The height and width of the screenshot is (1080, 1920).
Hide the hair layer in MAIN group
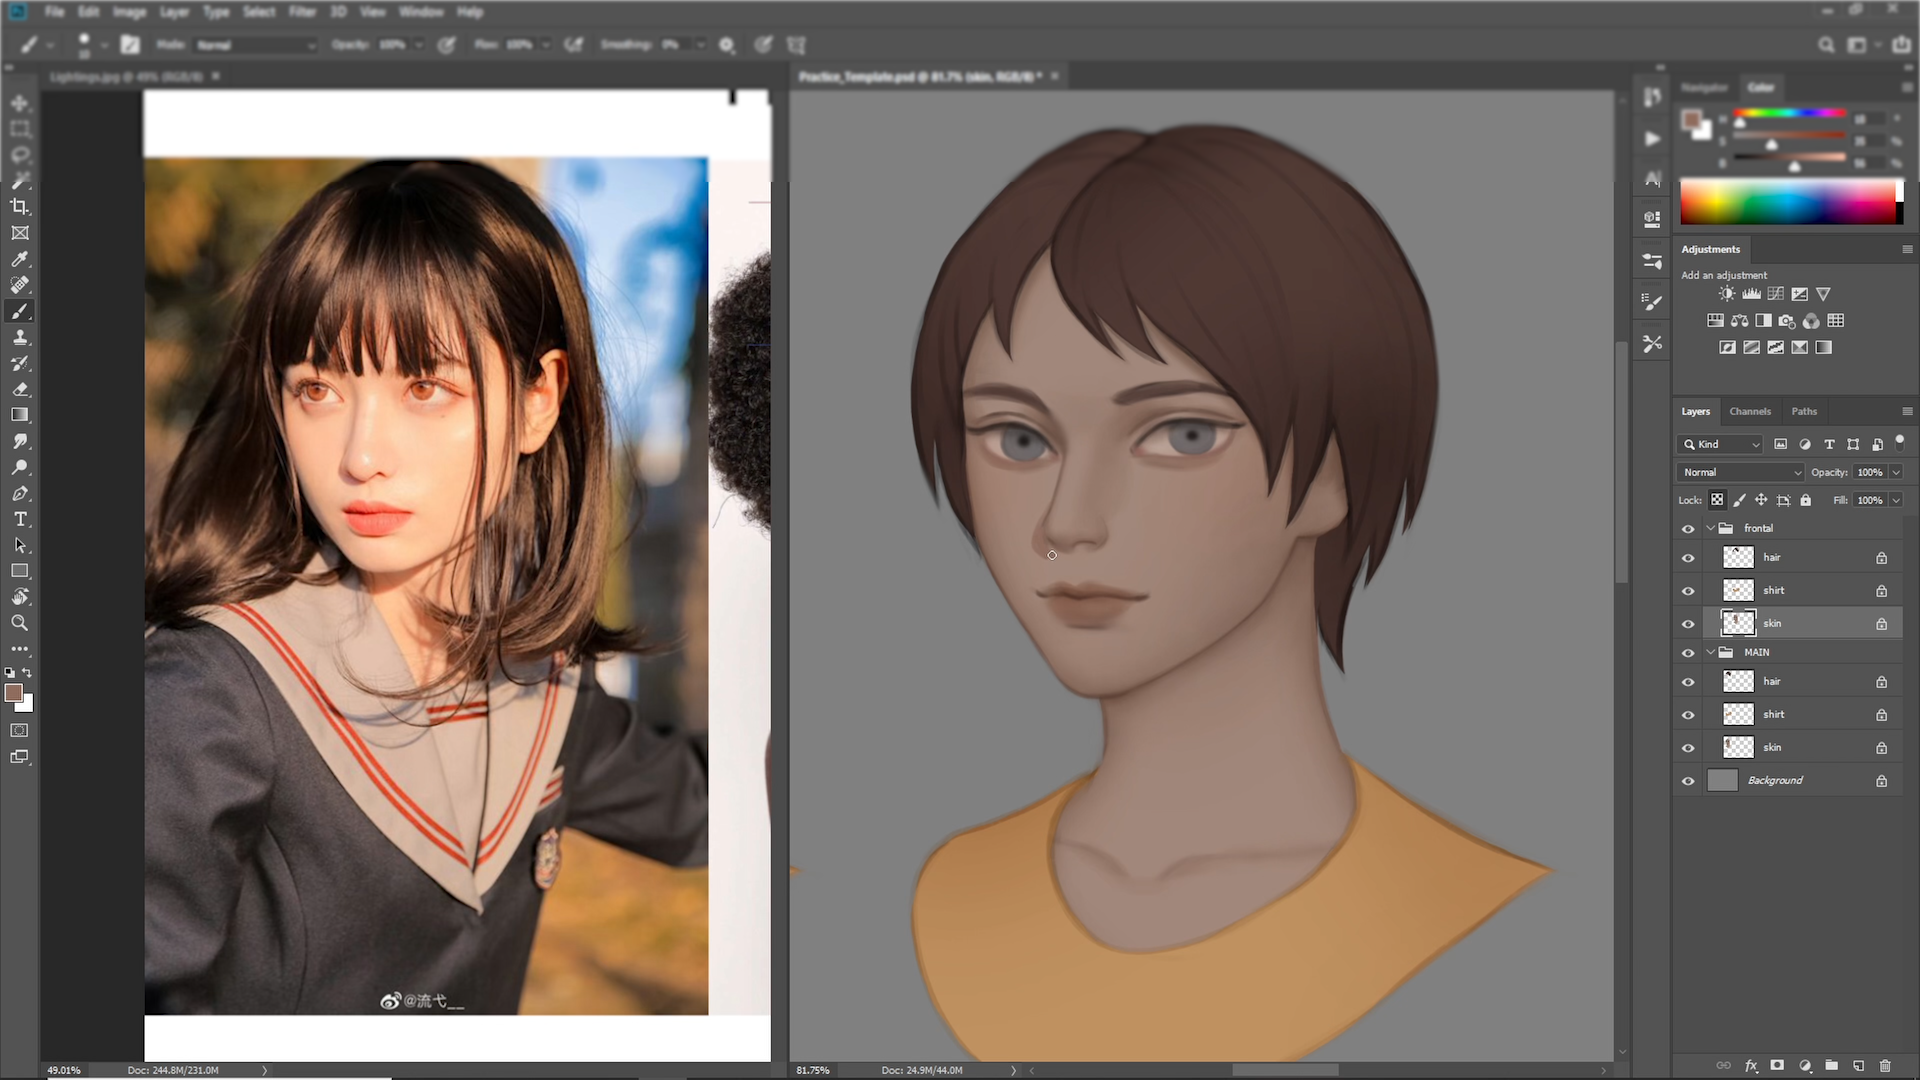[x=1688, y=682]
